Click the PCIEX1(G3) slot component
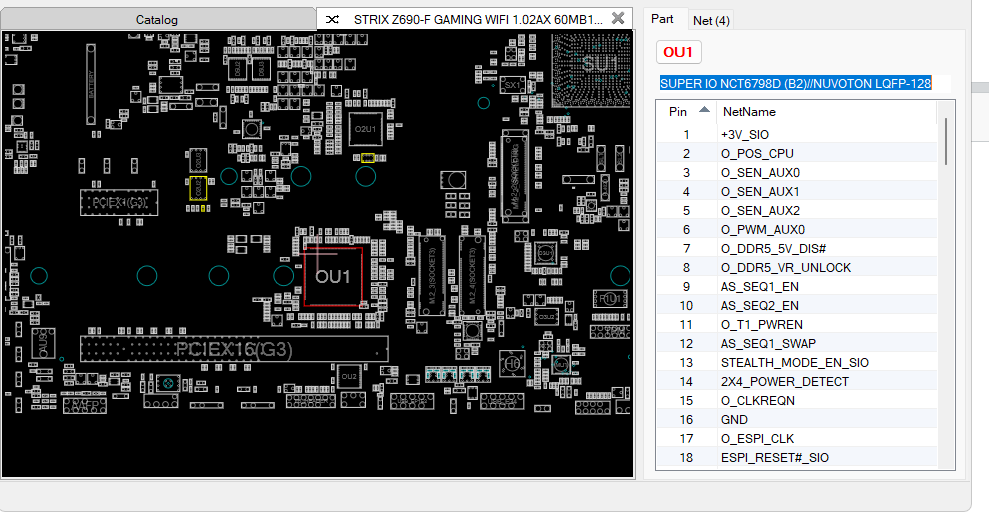Viewport: 989px width, 517px height. pos(119,202)
